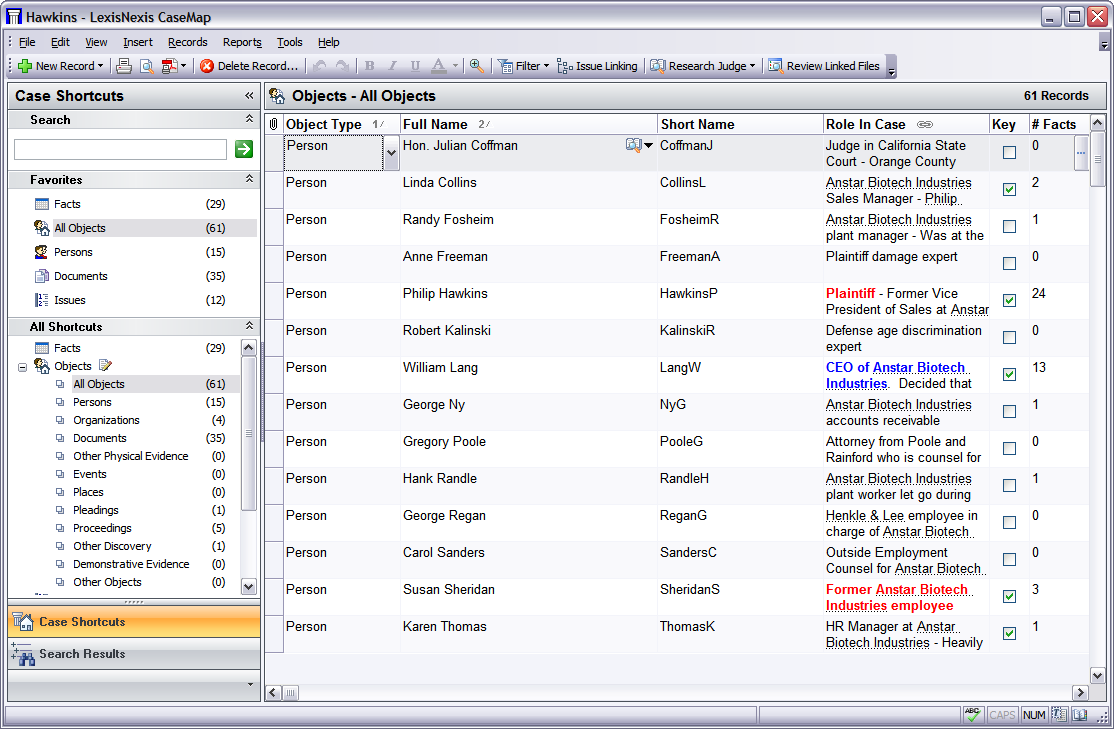
Task: Click the Review Linked Files toolbar button
Action: click(823, 66)
